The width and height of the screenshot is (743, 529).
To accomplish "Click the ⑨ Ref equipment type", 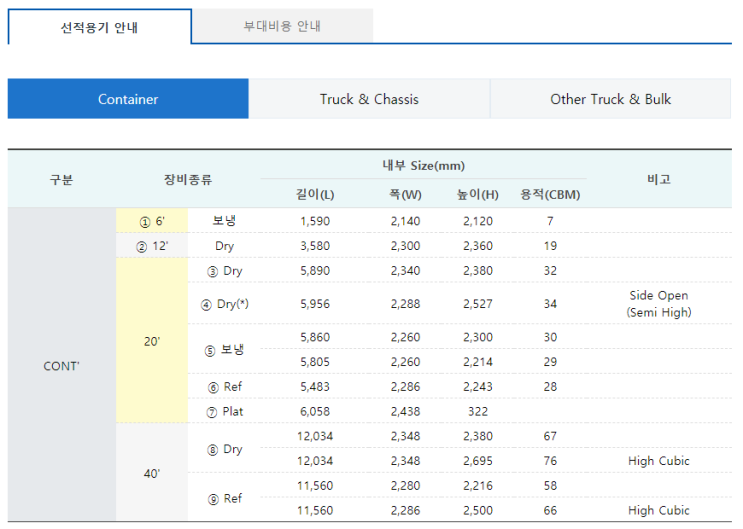I will 225,499.
